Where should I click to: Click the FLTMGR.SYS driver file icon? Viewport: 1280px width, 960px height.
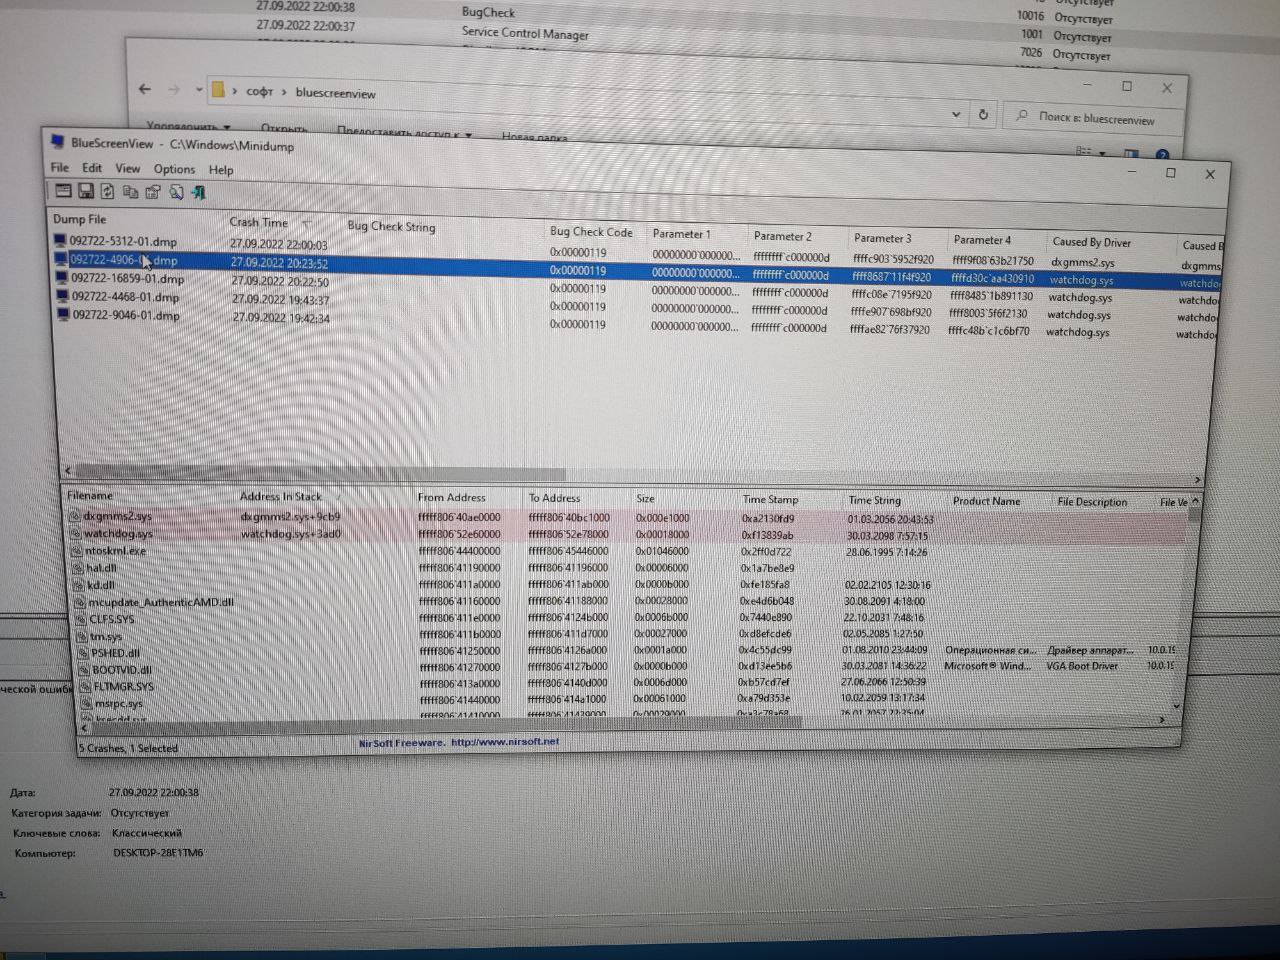[85, 686]
